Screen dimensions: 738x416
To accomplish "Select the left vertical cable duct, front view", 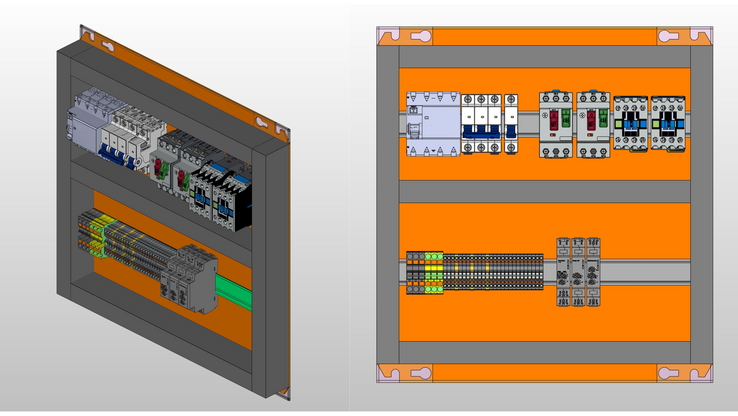I will 387,200.
